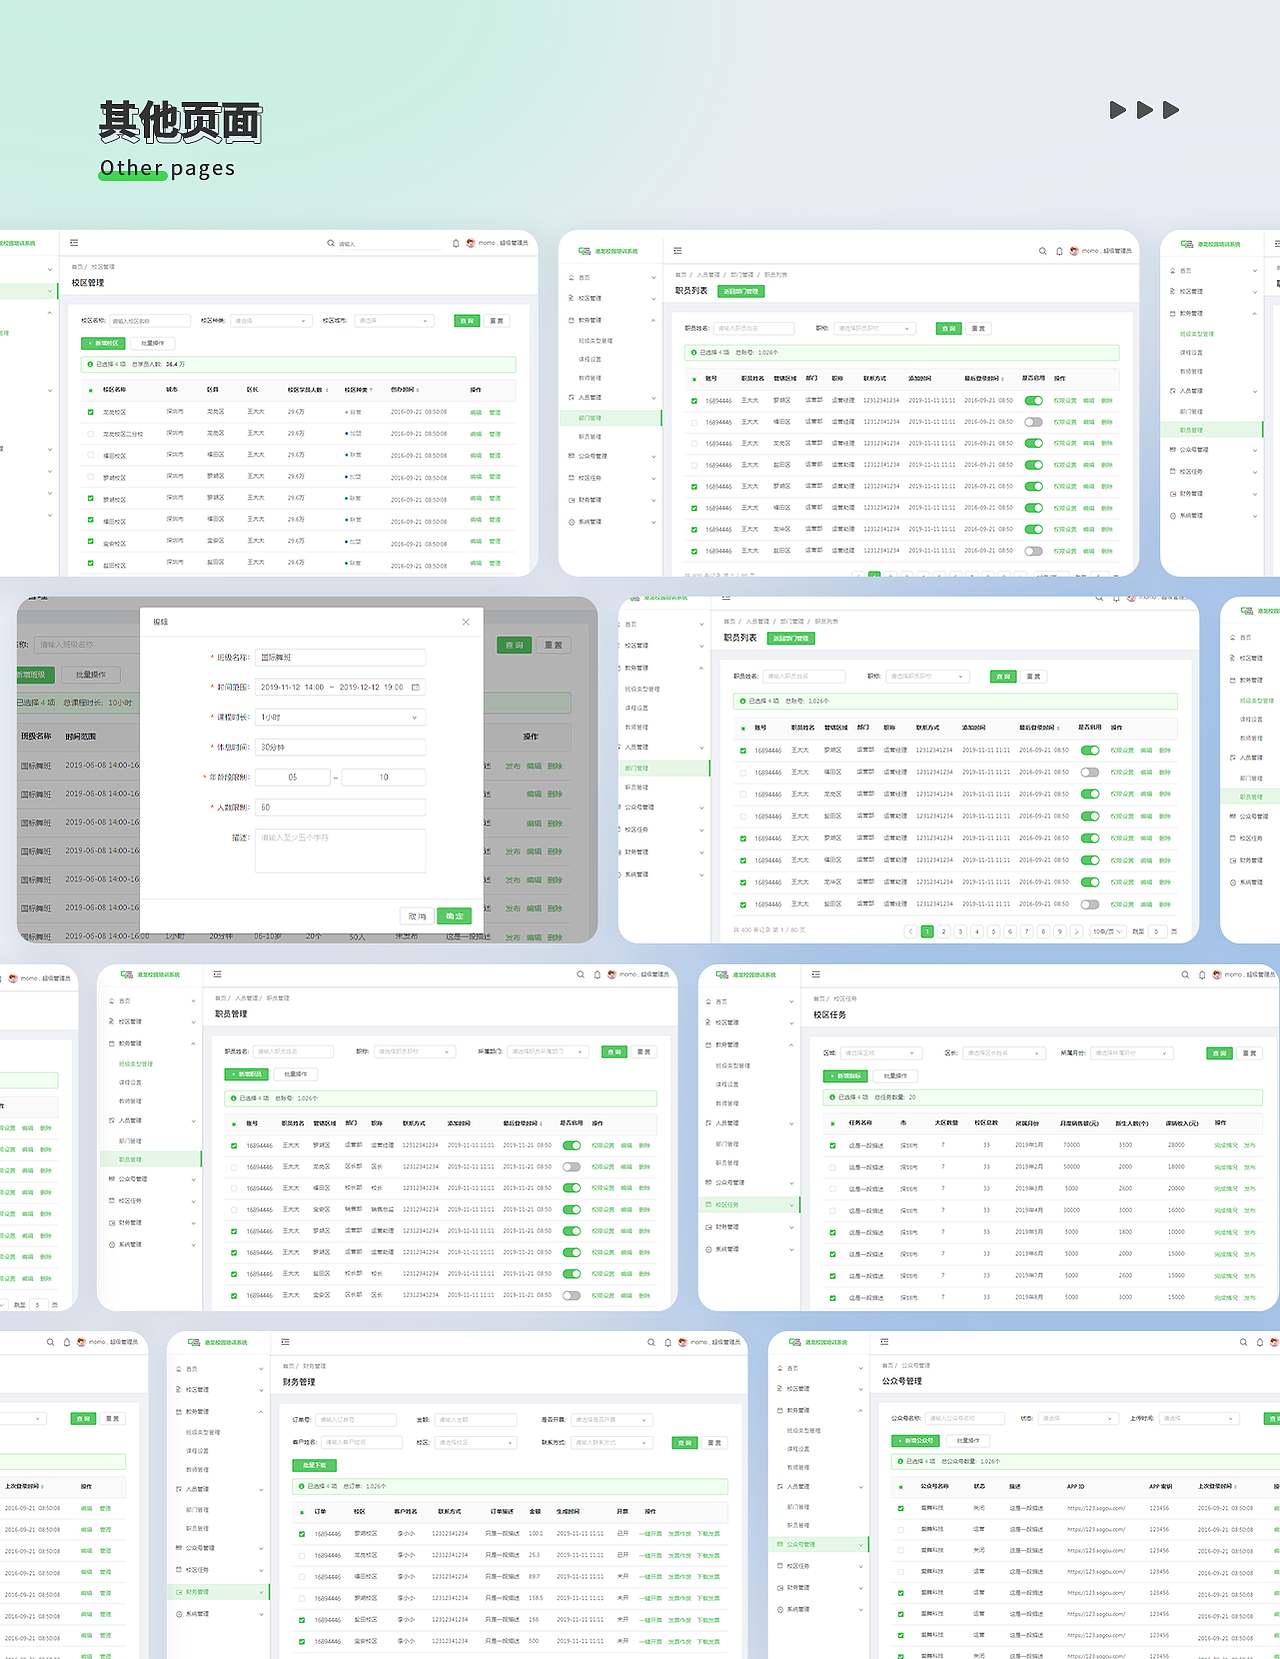Click 新增职员 button on 职员管理 page
This screenshot has width=1280, height=1659.
click(x=246, y=1074)
